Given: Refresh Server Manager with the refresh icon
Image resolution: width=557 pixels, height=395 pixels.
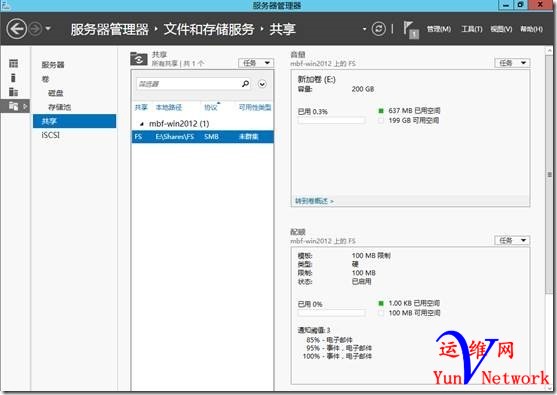Looking at the screenshot, I should (x=378, y=29).
